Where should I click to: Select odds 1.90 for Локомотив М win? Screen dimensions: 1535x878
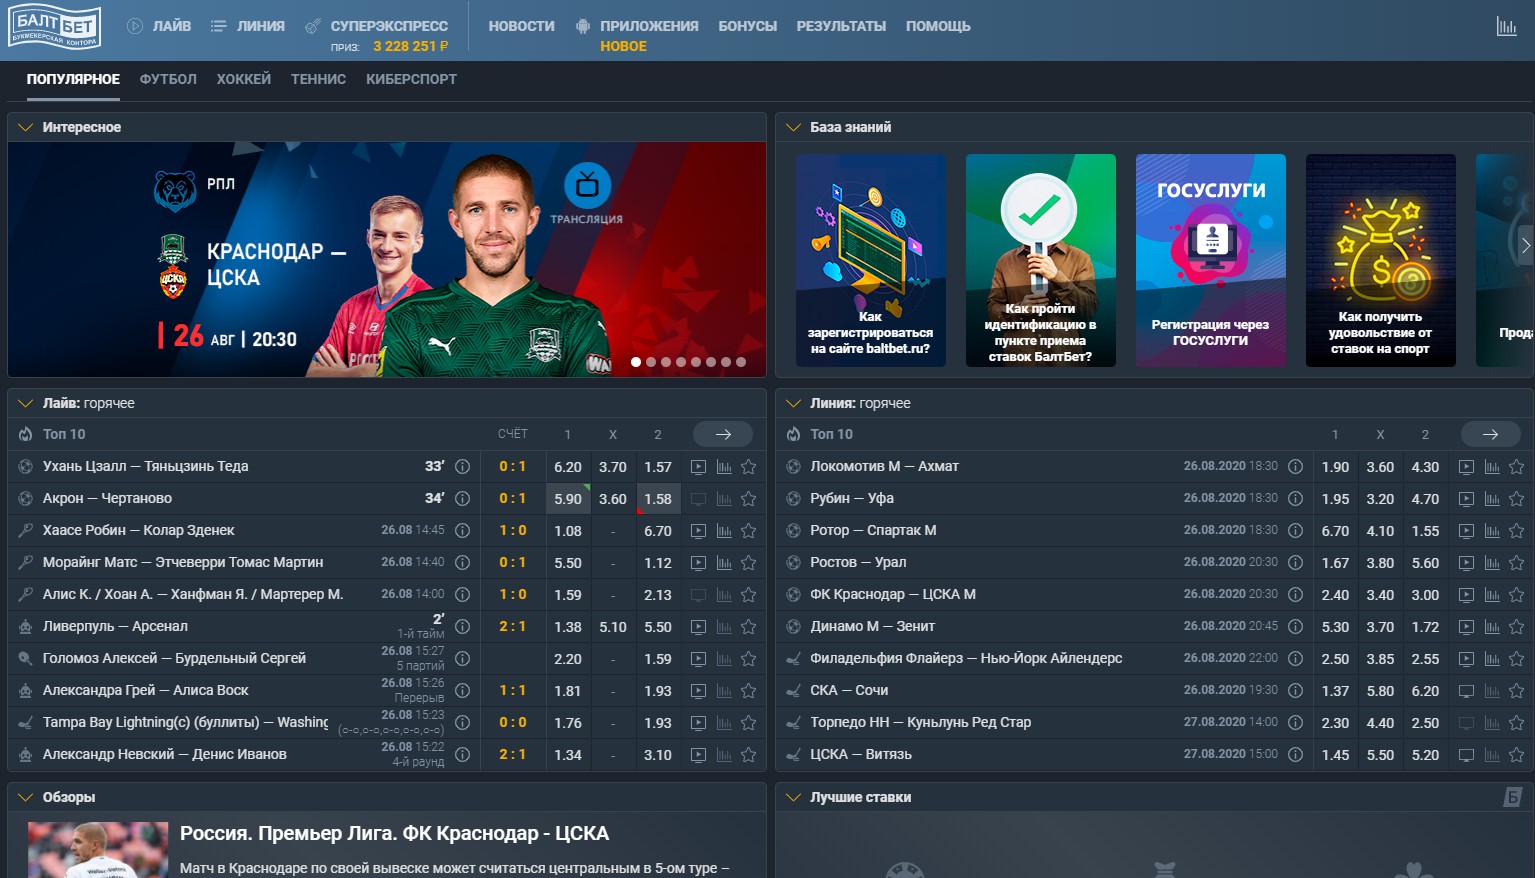click(x=1335, y=467)
